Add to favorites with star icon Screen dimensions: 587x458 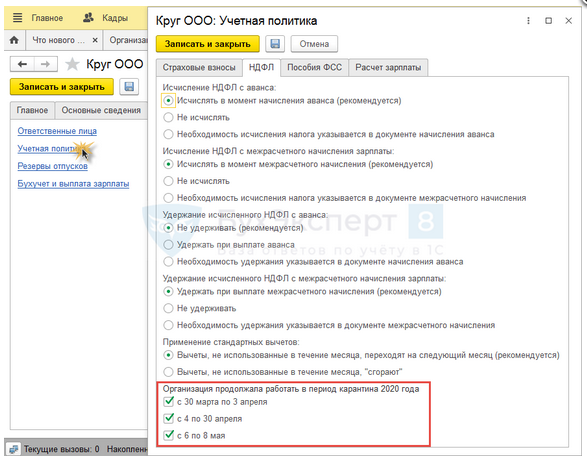click(72, 64)
